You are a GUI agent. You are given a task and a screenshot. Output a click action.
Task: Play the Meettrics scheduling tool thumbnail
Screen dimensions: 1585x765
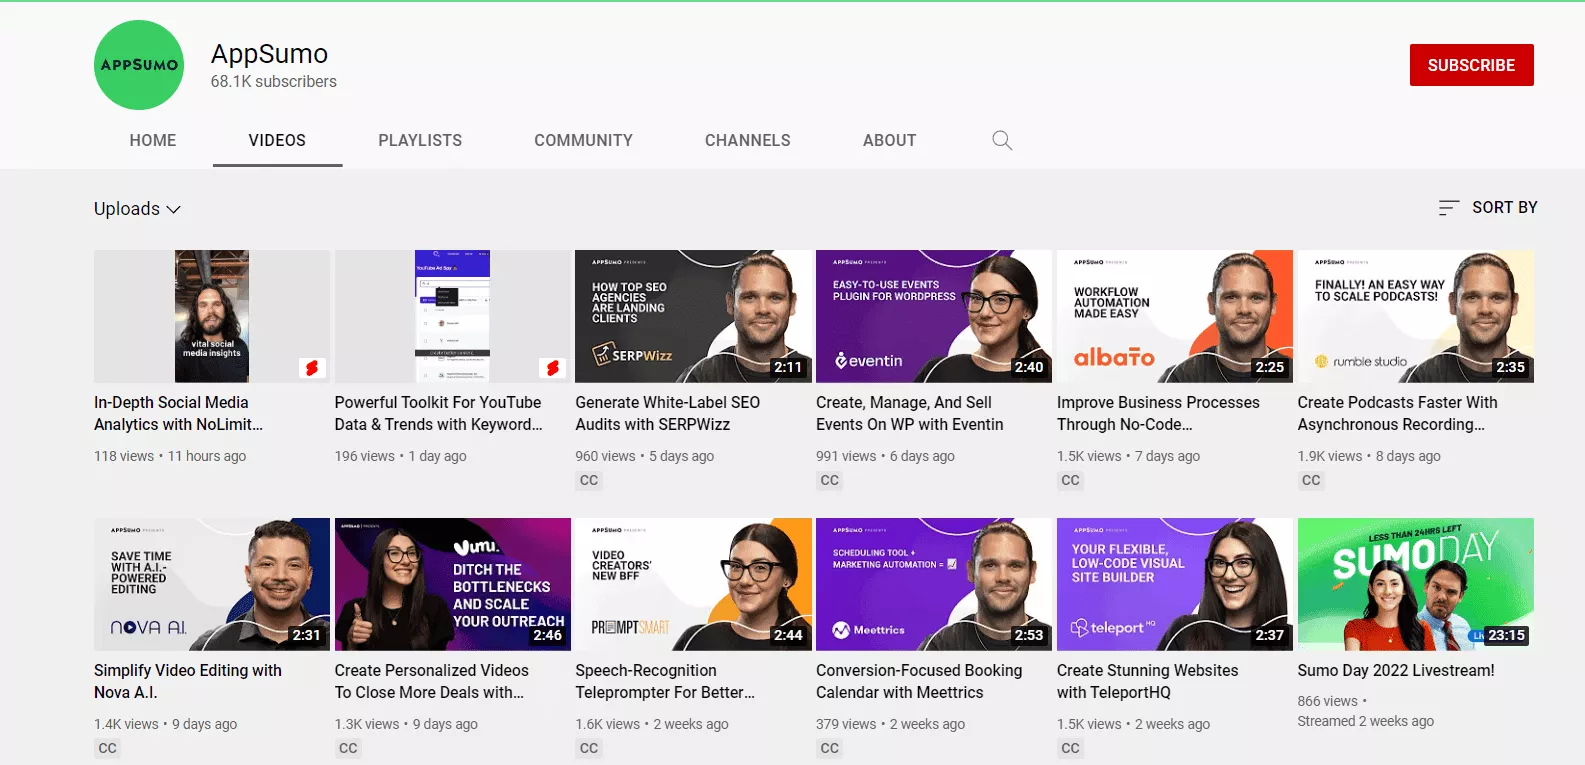tap(934, 584)
